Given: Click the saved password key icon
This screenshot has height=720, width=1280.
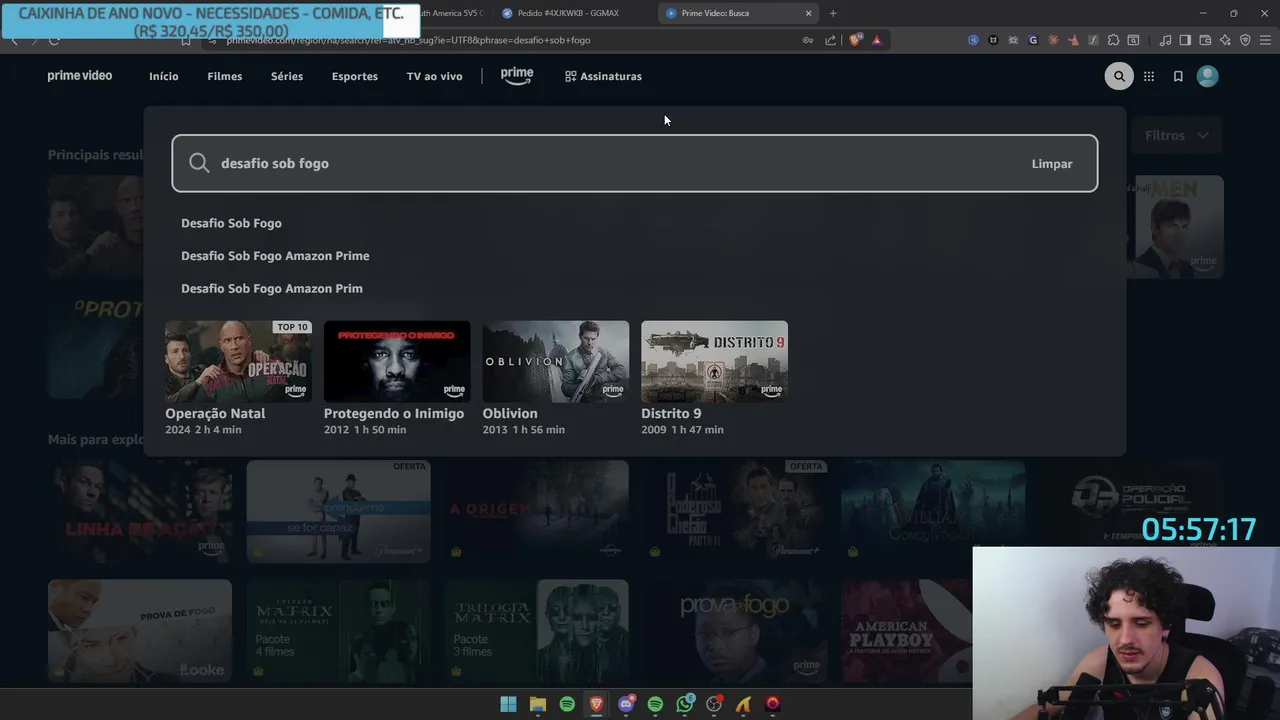Looking at the screenshot, I should (x=808, y=40).
